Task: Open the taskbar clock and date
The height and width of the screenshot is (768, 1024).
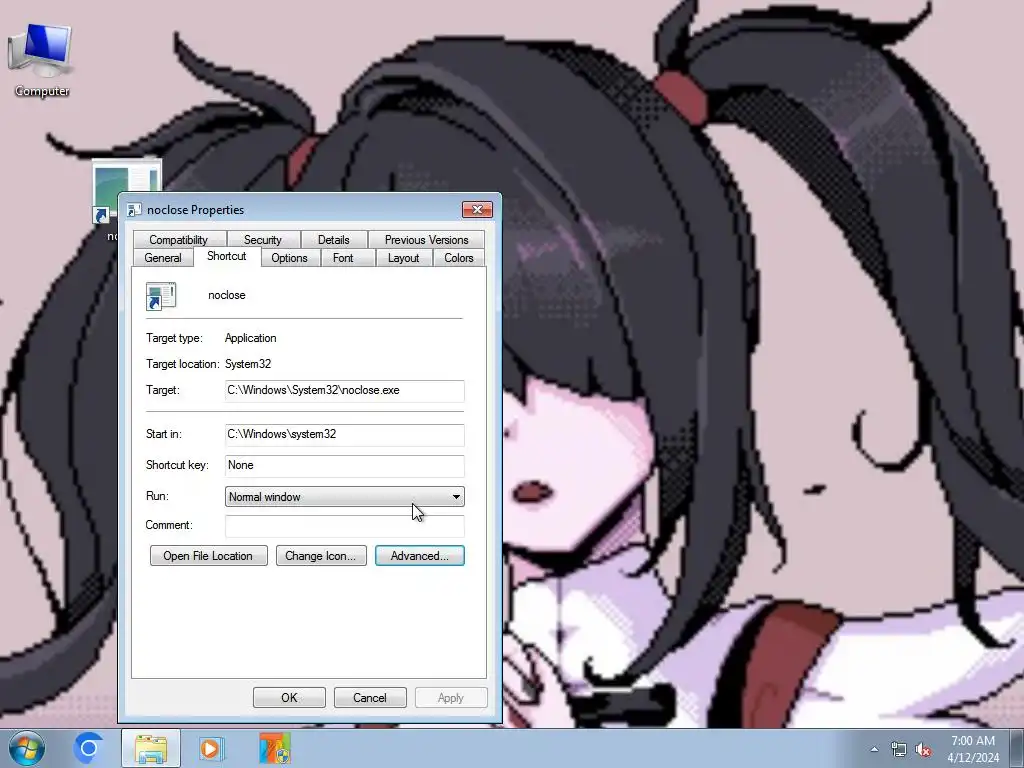Action: [973, 749]
